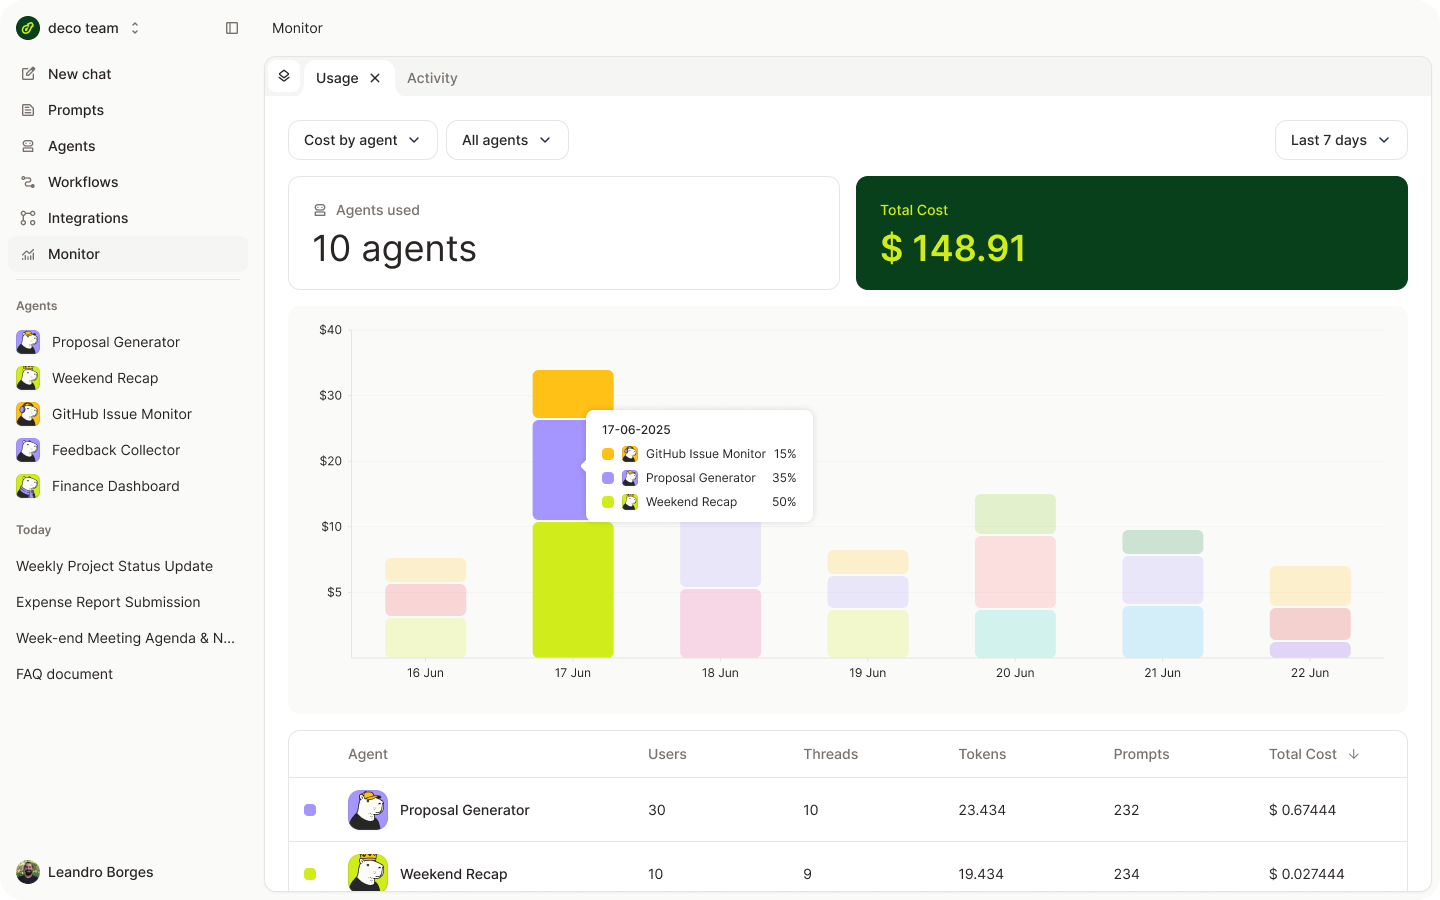Click the 23.434 tokens cell
This screenshot has width=1440, height=900.
[982, 810]
